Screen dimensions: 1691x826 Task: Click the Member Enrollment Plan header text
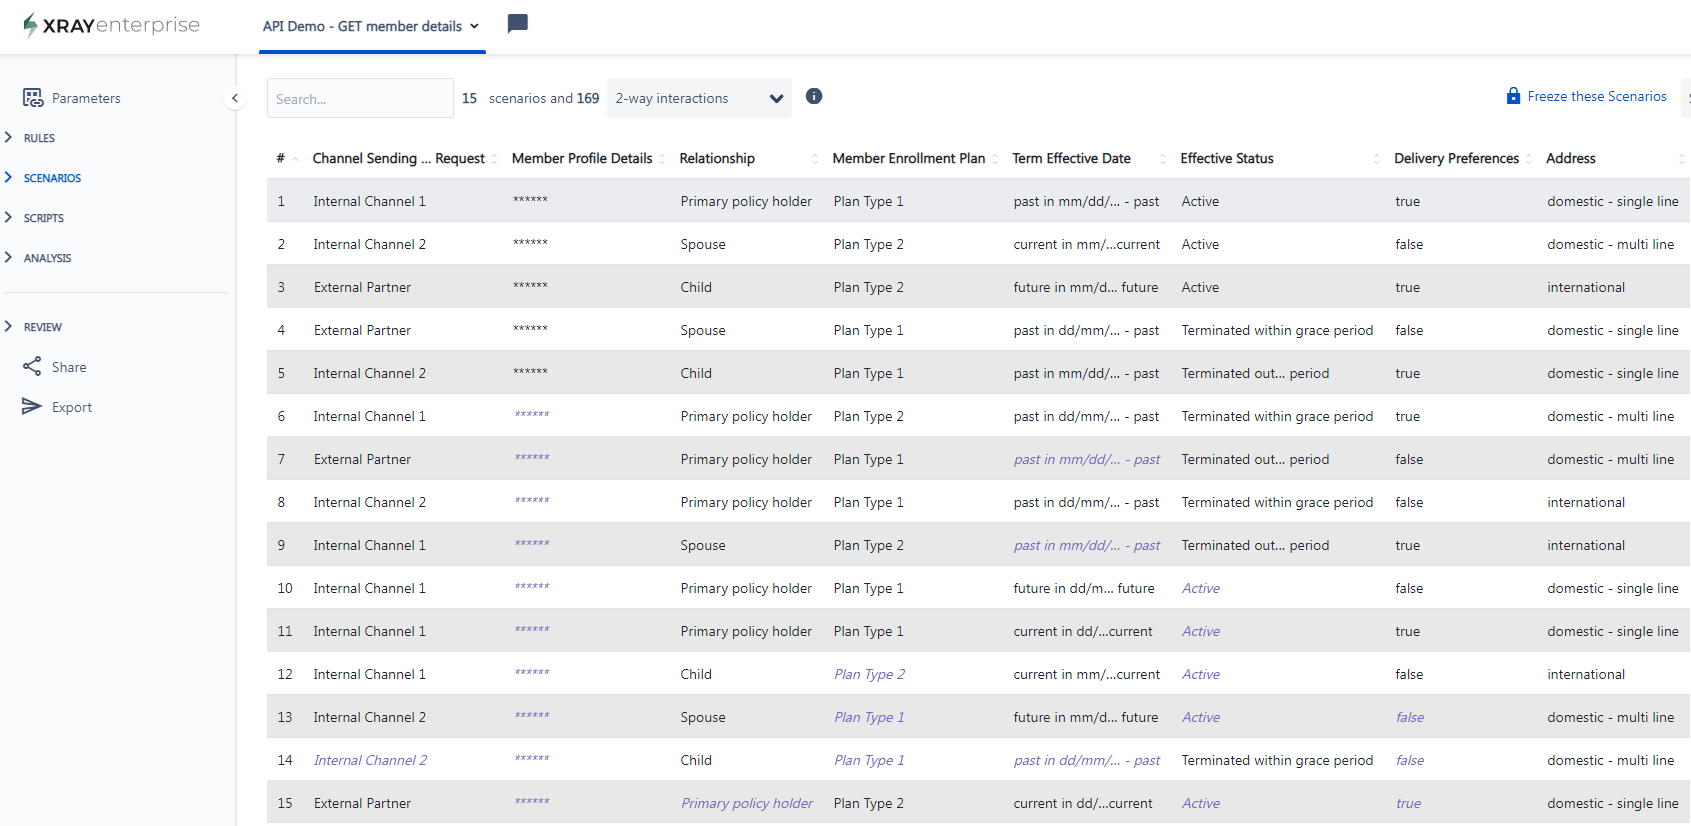909,158
